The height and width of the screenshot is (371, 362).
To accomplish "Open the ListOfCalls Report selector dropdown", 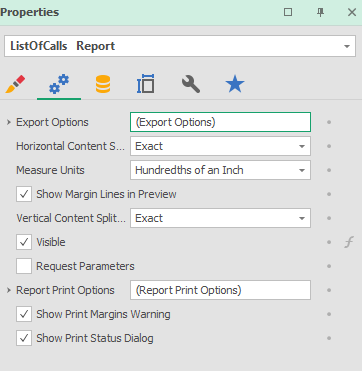I will (347, 46).
